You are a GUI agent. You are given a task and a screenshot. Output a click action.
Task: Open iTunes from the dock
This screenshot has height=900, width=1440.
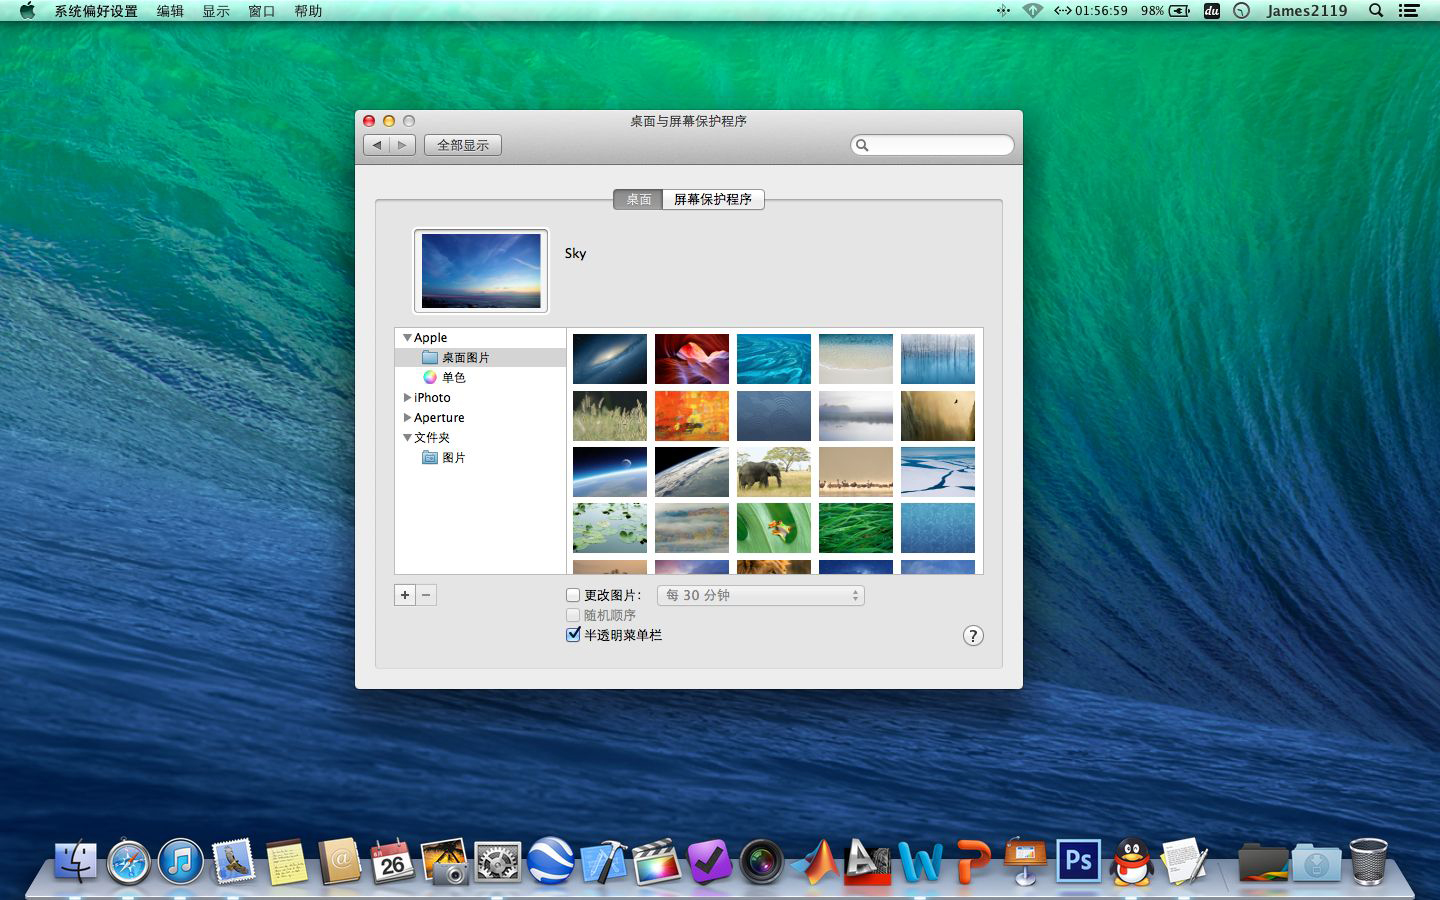[x=181, y=862]
